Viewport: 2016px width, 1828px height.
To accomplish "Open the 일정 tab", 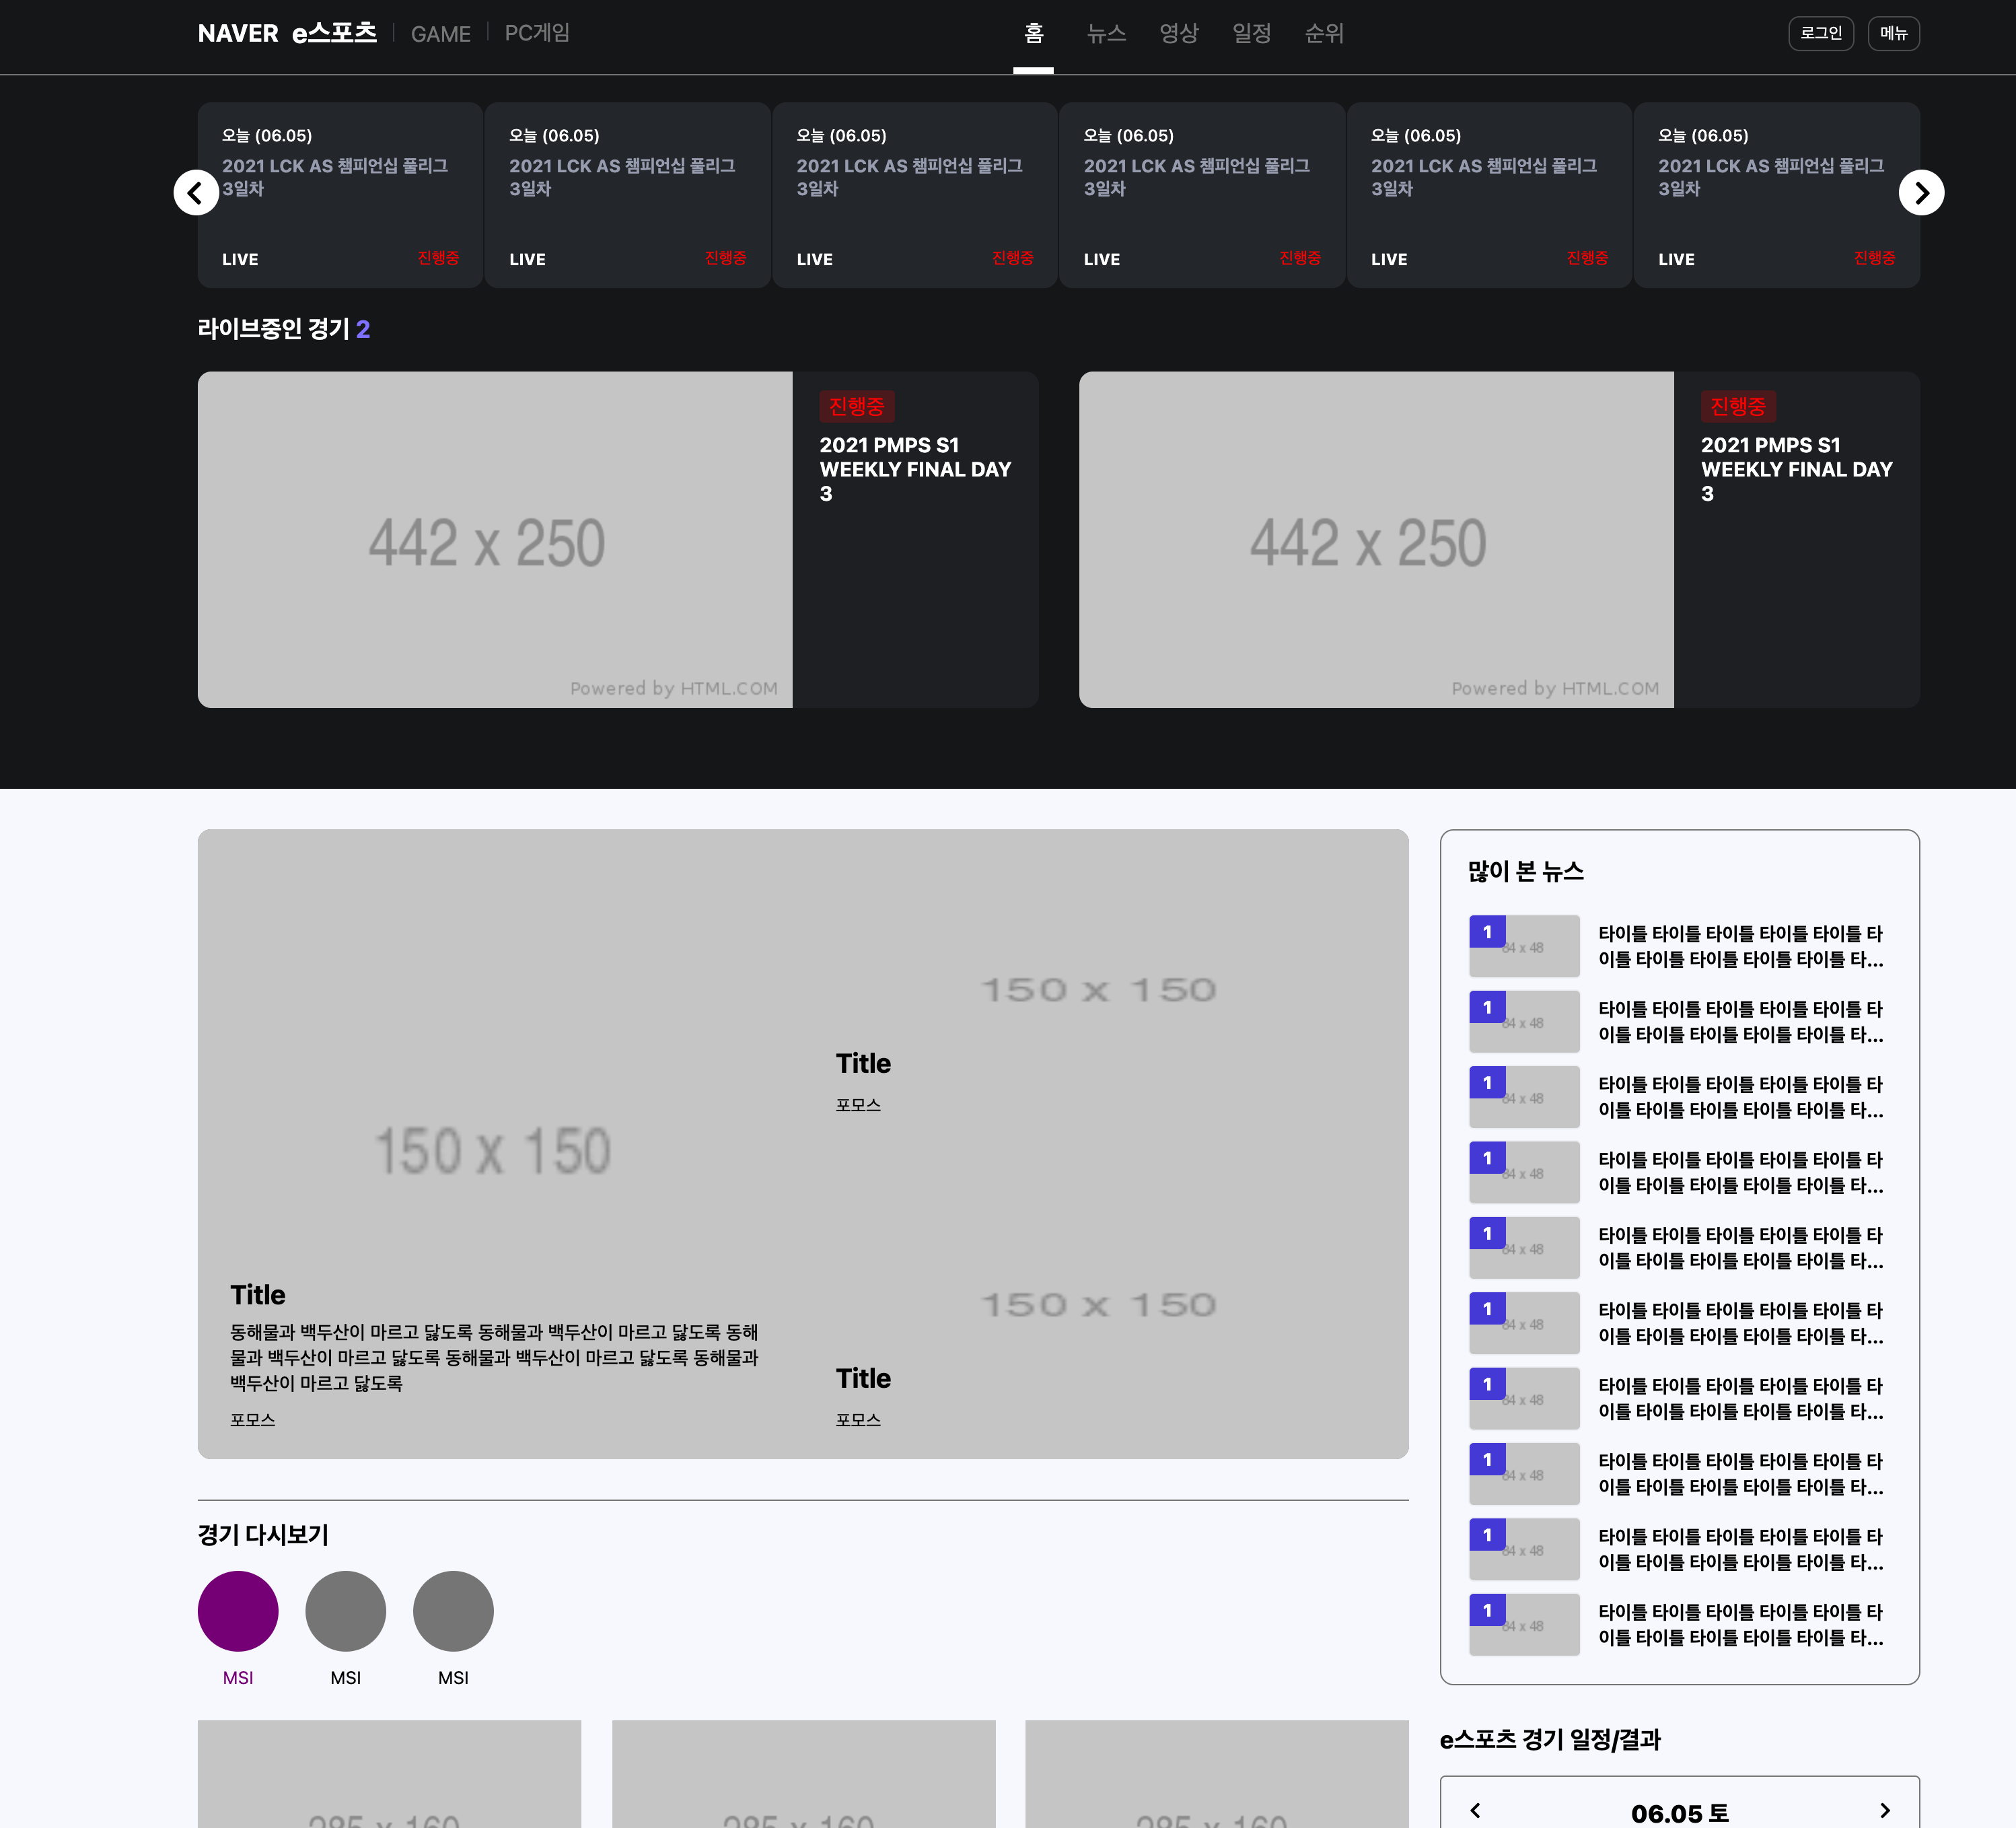I will click(x=1251, y=33).
